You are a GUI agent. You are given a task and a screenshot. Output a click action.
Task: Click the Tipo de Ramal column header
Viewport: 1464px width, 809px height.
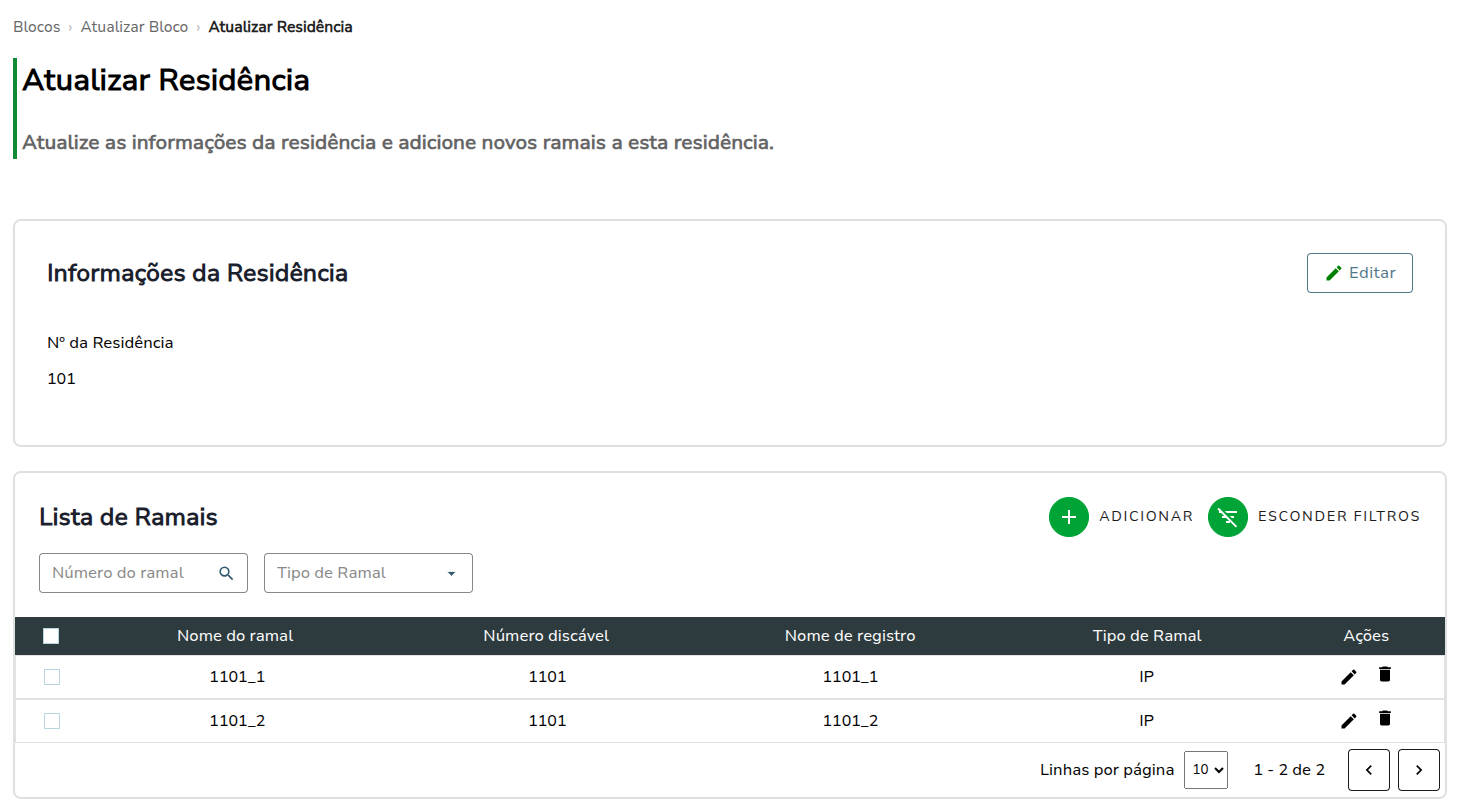[x=1147, y=636]
